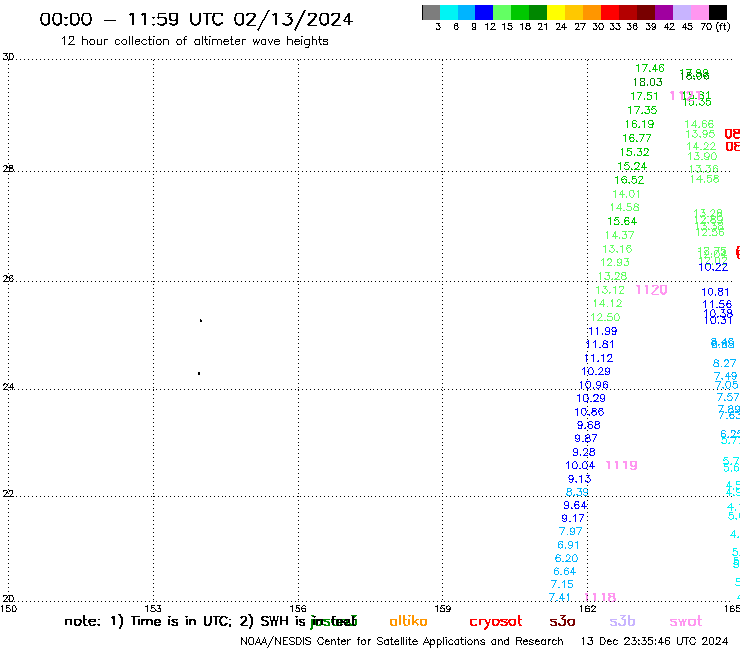
Task: Click the wave height value 17.46
Action: [649, 68]
